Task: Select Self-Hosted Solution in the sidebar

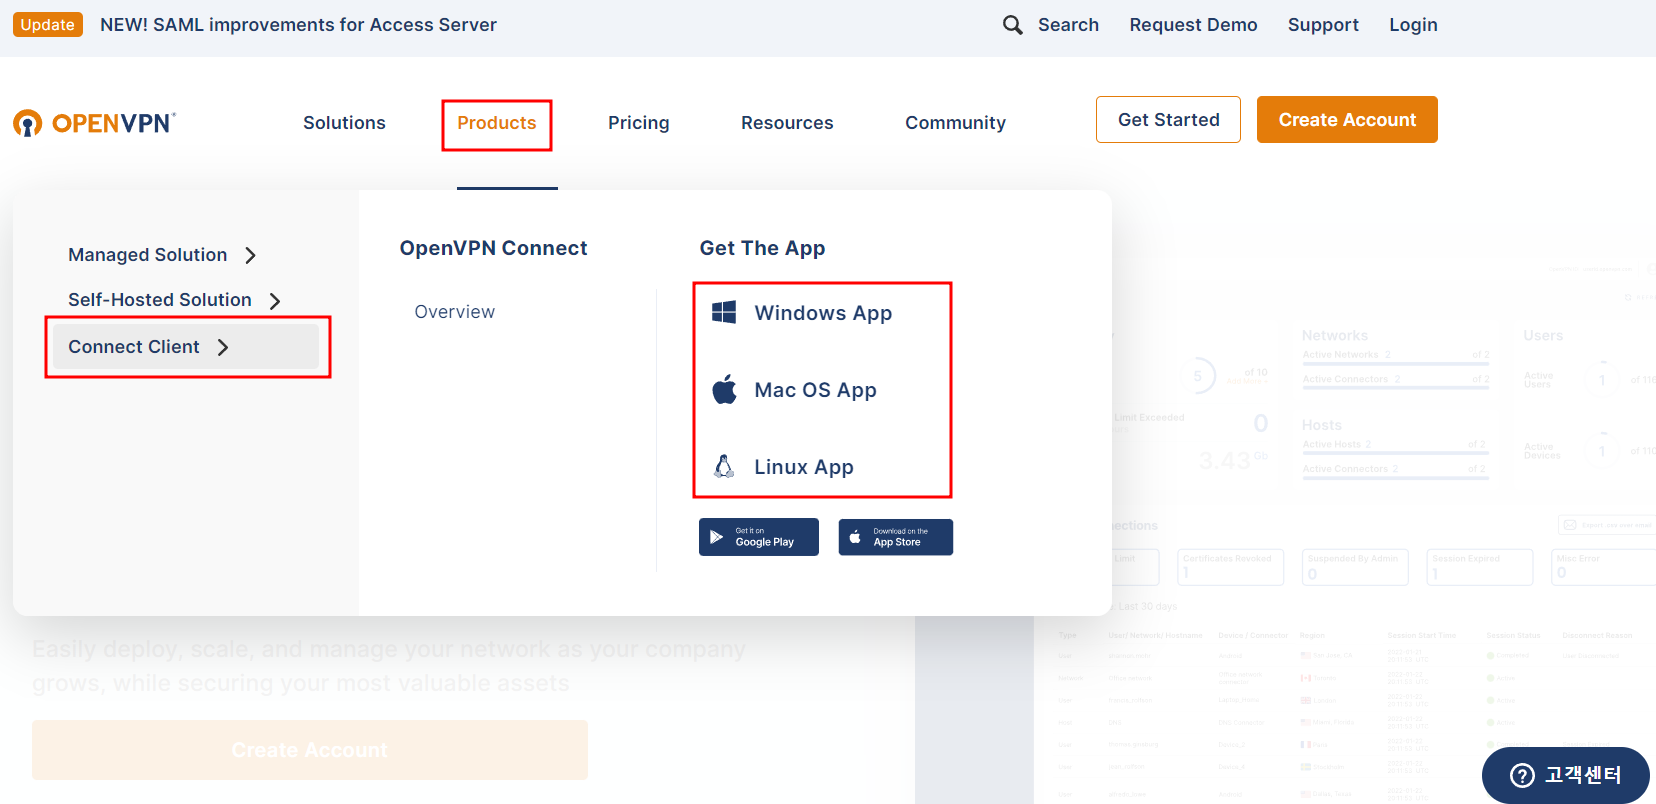Action: (x=160, y=300)
